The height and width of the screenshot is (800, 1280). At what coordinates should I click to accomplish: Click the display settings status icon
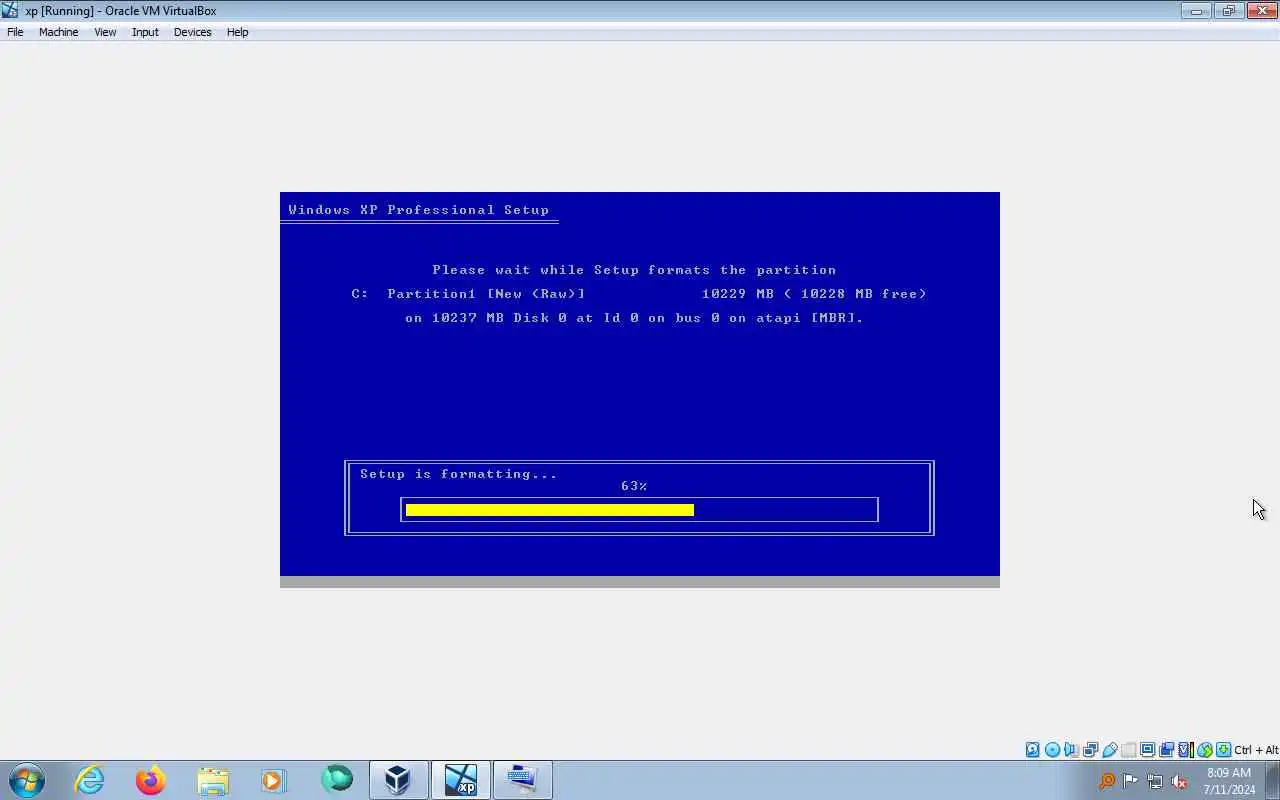tap(1147, 750)
